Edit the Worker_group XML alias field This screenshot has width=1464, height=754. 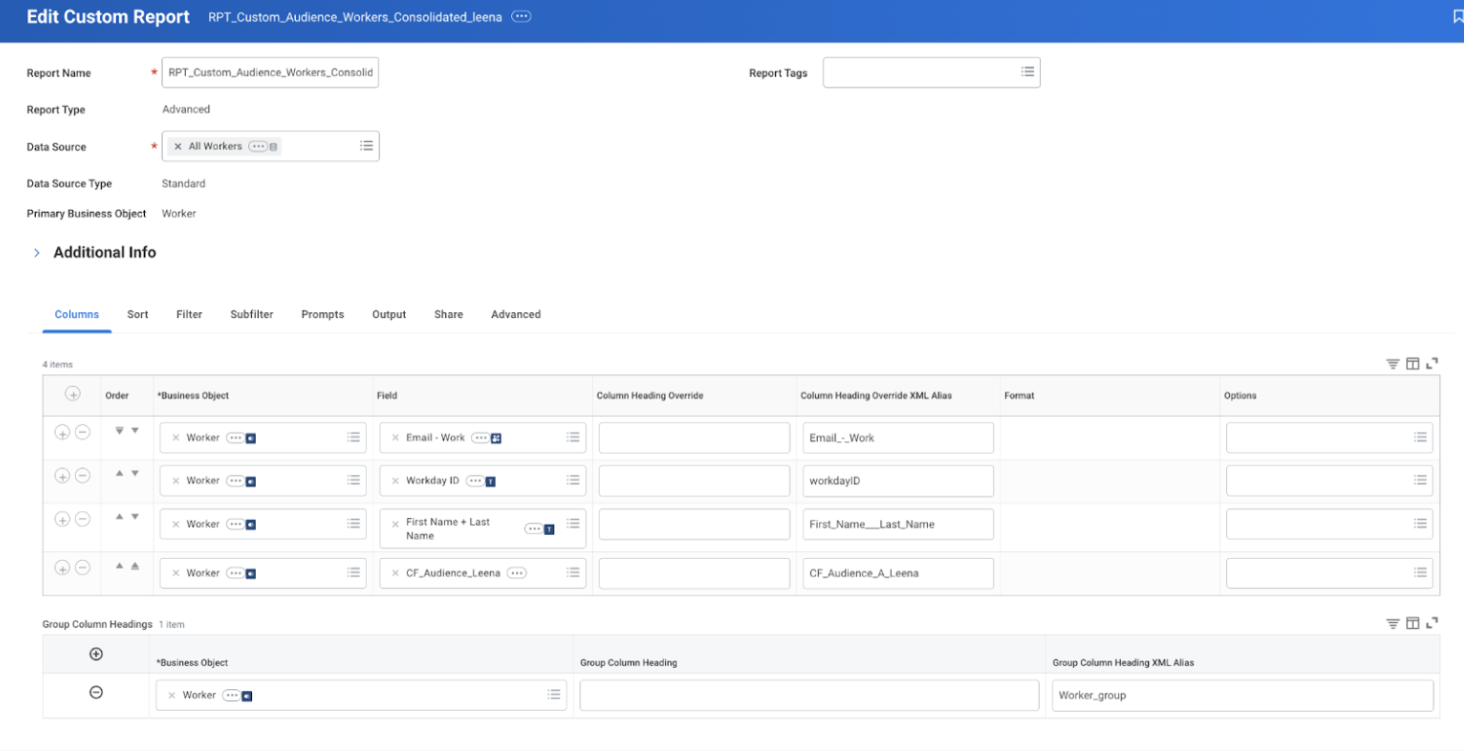pyautogui.click(x=1242, y=696)
